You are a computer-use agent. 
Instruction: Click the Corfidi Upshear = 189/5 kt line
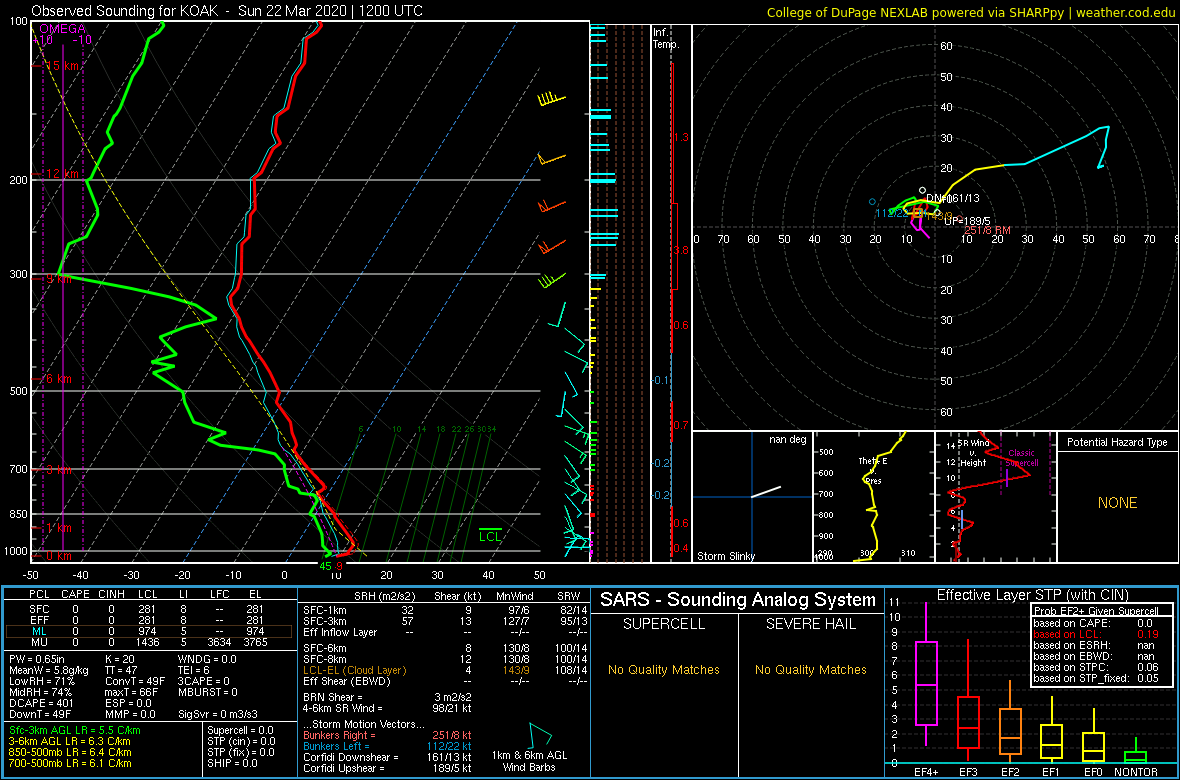[x=388, y=768]
